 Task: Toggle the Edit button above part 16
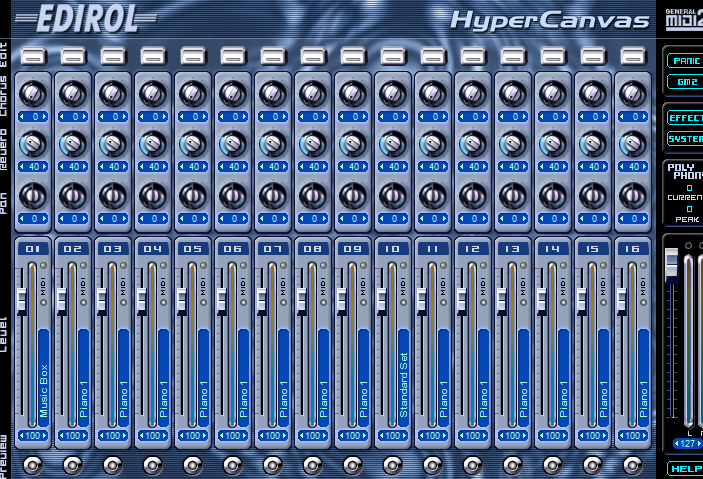[633, 57]
